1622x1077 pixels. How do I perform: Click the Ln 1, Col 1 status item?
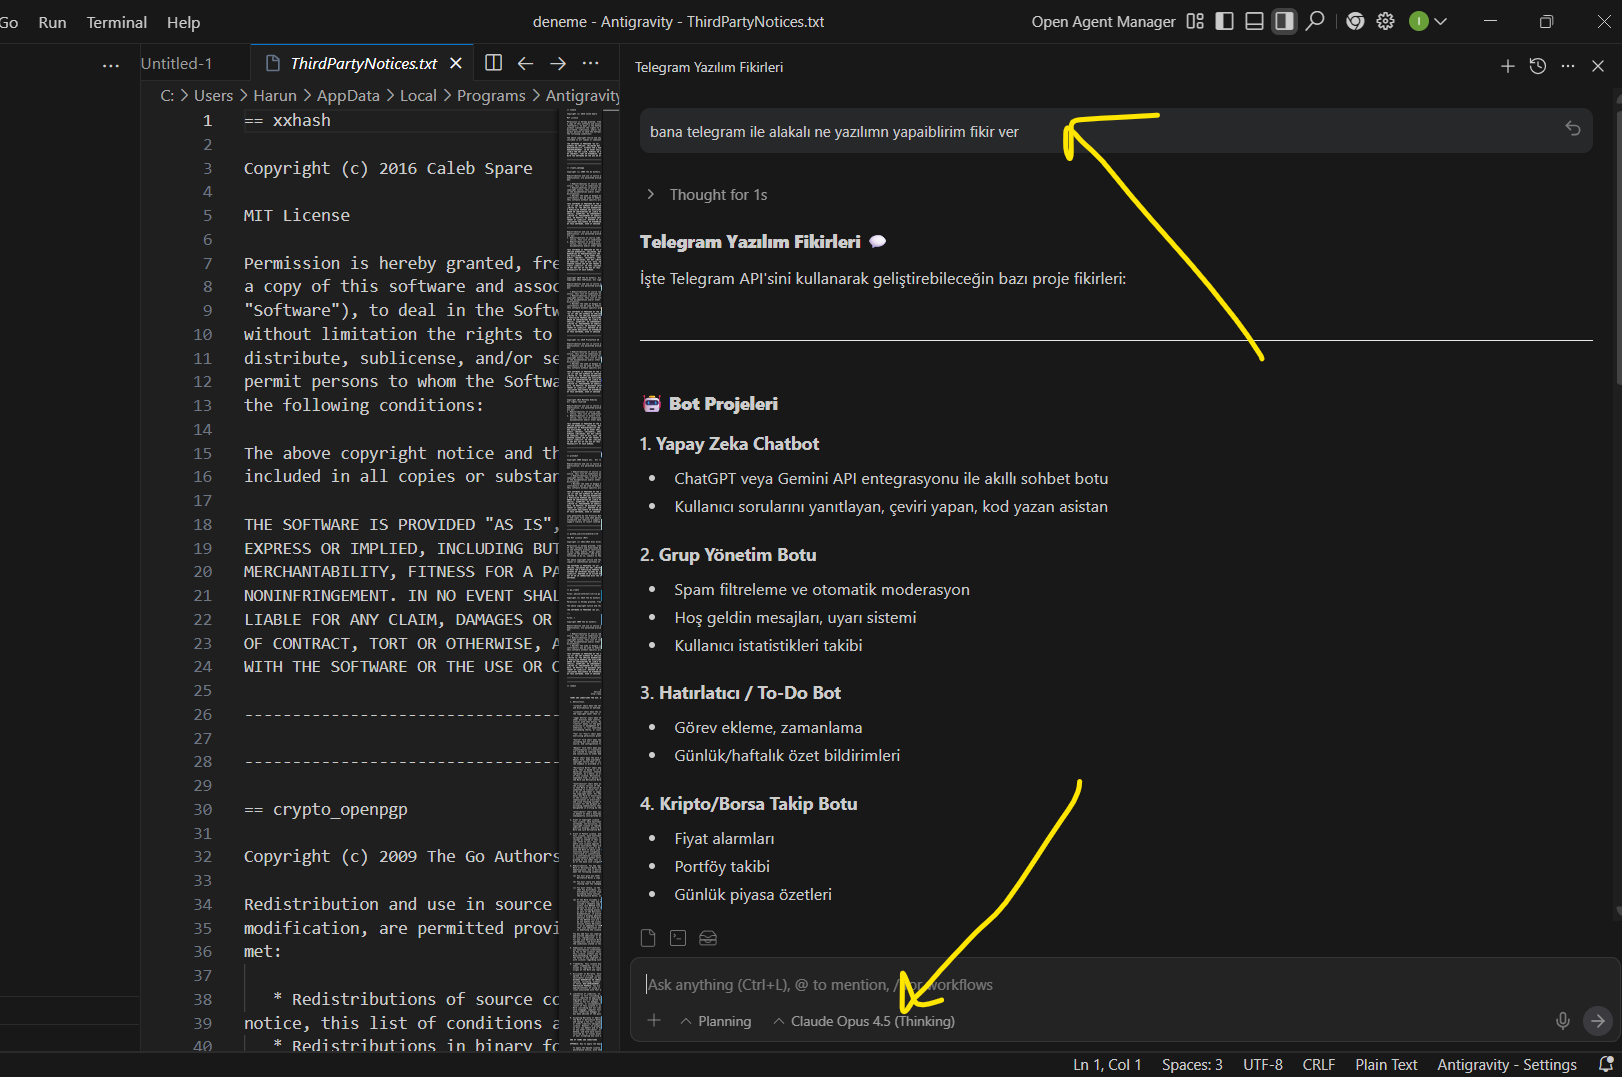pyautogui.click(x=1107, y=1065)
